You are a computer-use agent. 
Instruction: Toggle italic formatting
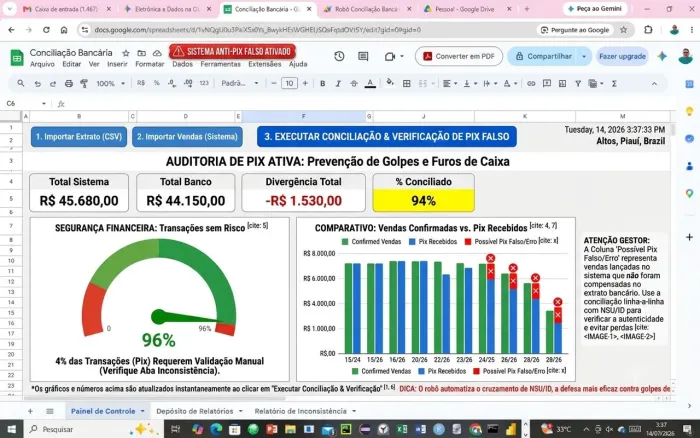pos(338,83)
